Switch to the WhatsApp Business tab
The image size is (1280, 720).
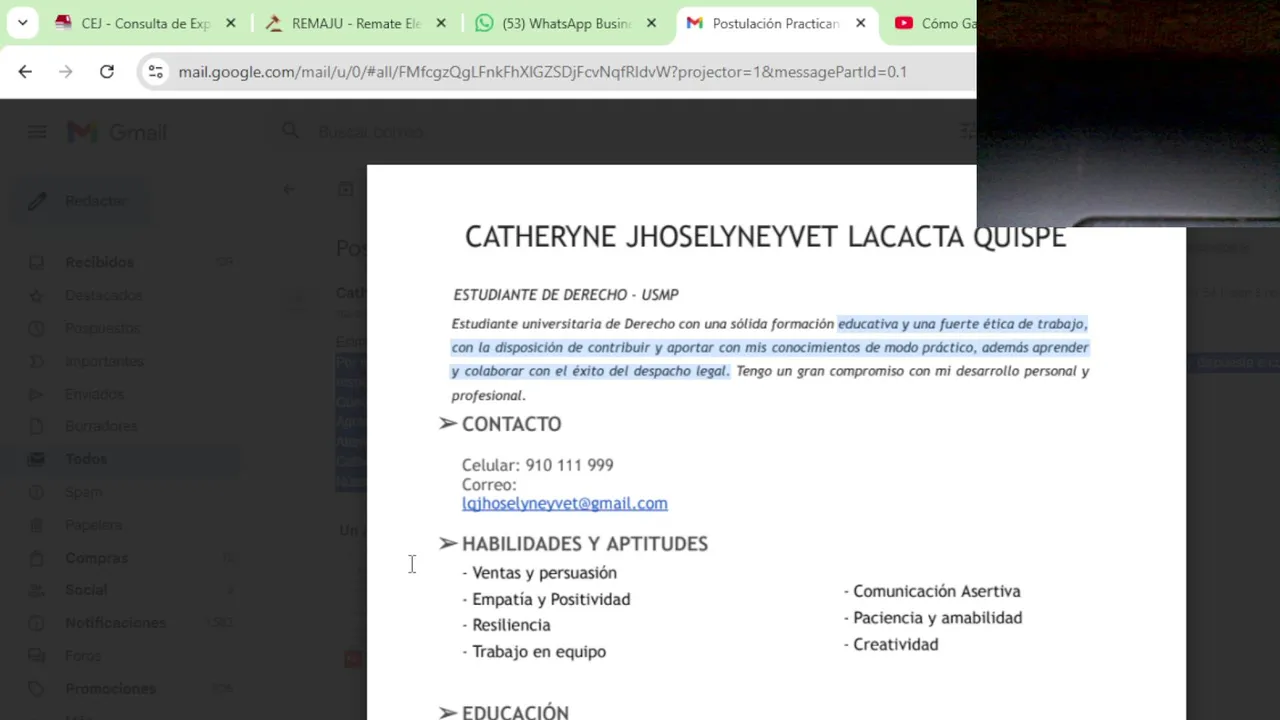click(567, 23)
